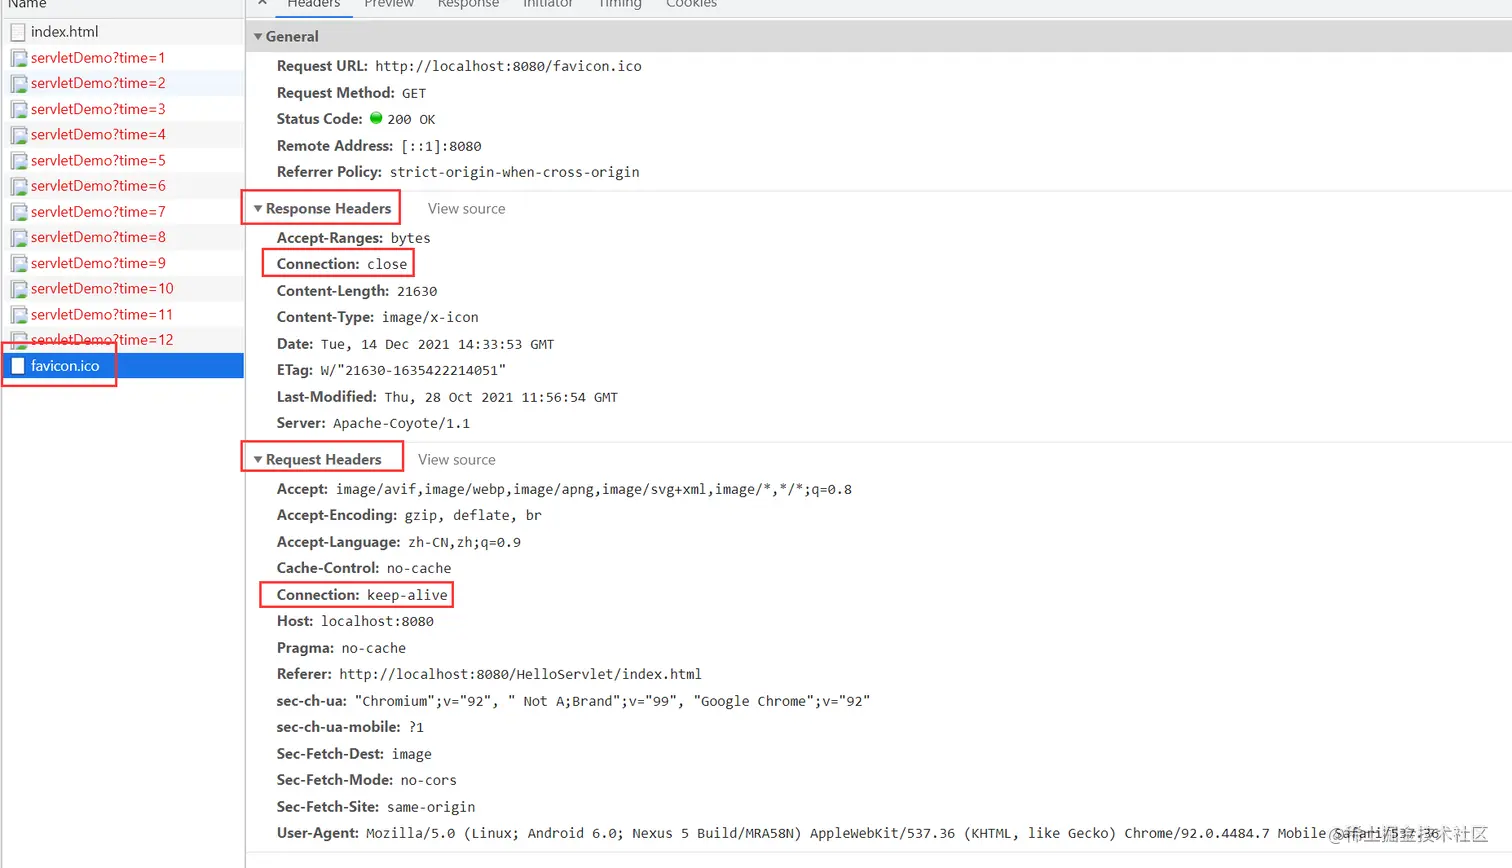Click the servletDemo?time=7 image icon

tap(19, 212)
